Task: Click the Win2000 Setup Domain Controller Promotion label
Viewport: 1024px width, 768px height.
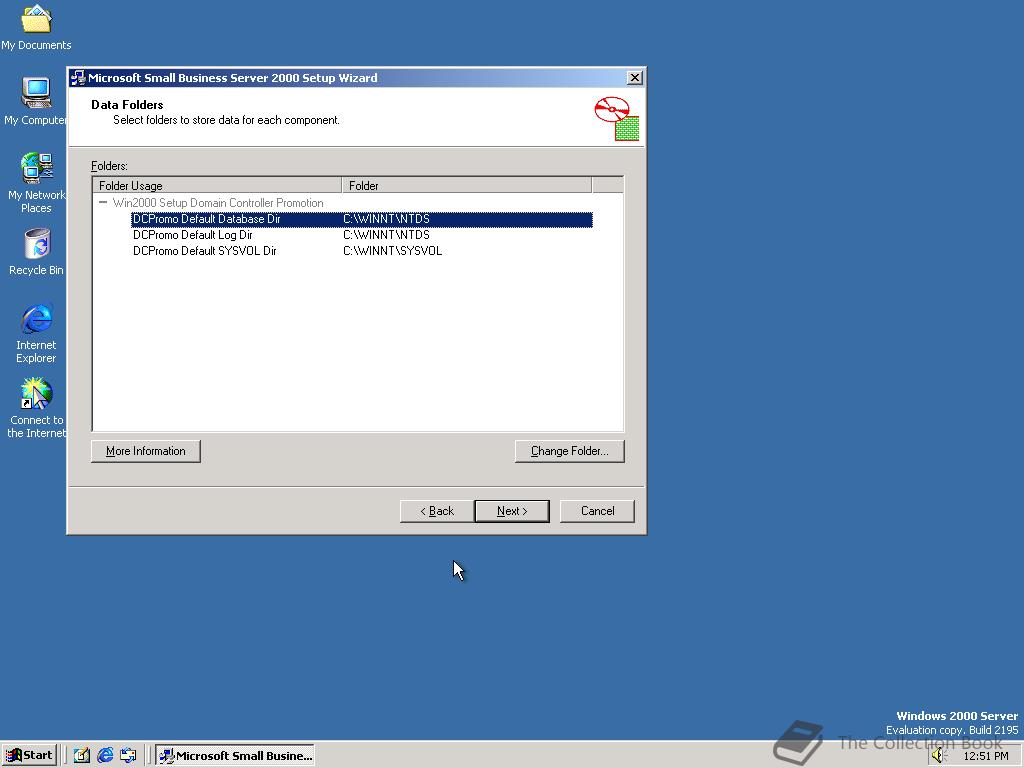Action: [217, 202]
